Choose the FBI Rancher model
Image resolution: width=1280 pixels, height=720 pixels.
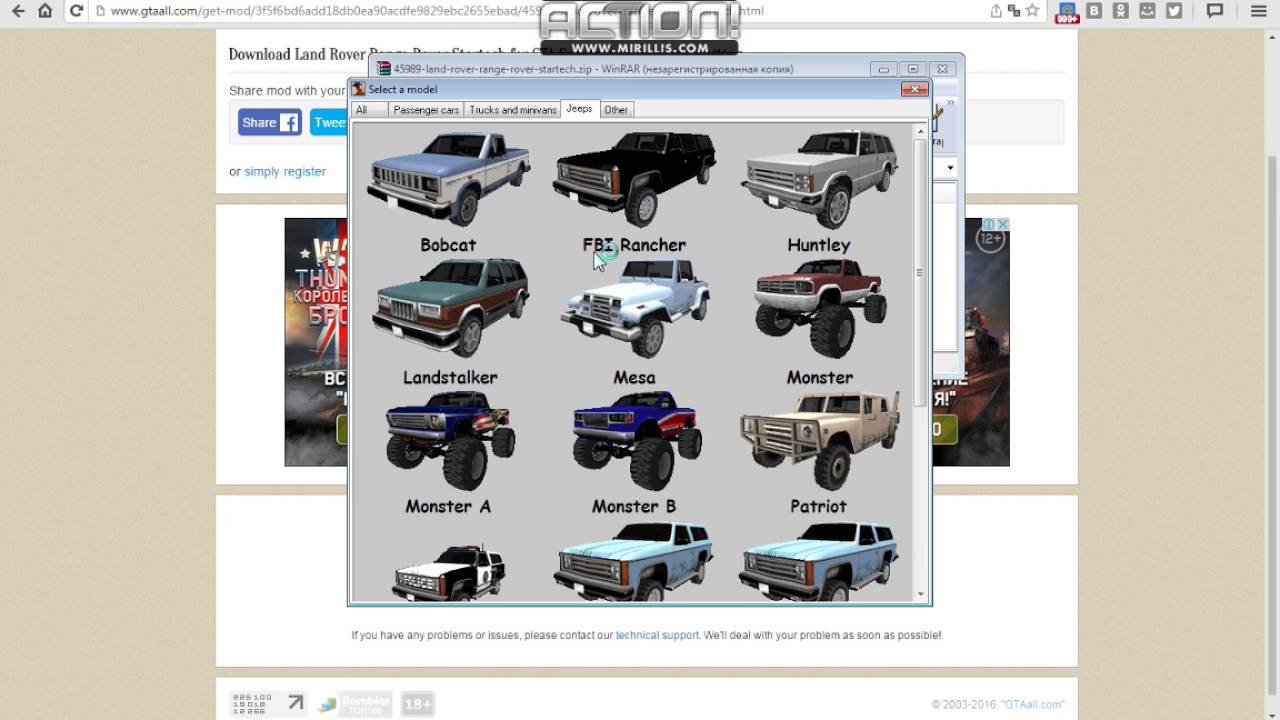coord(634,180)
